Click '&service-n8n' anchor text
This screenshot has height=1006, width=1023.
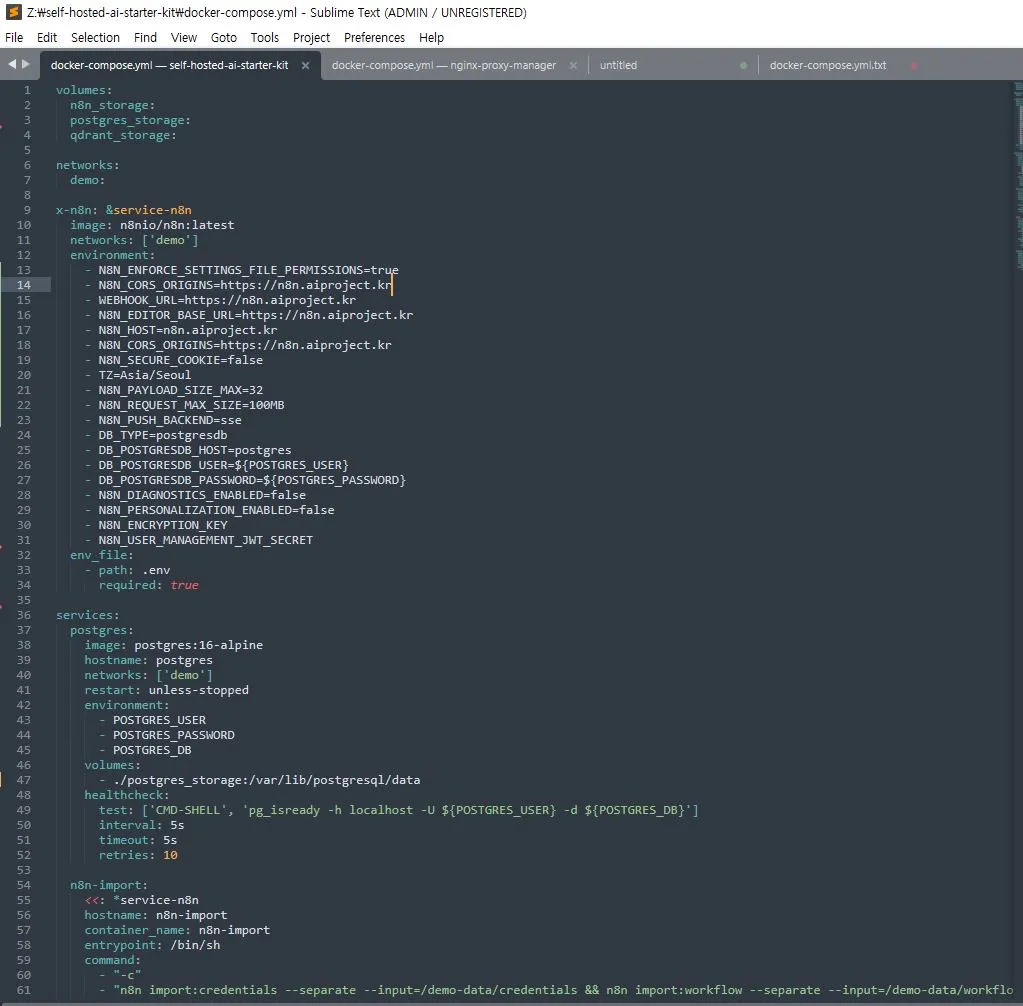coord(149,210)
